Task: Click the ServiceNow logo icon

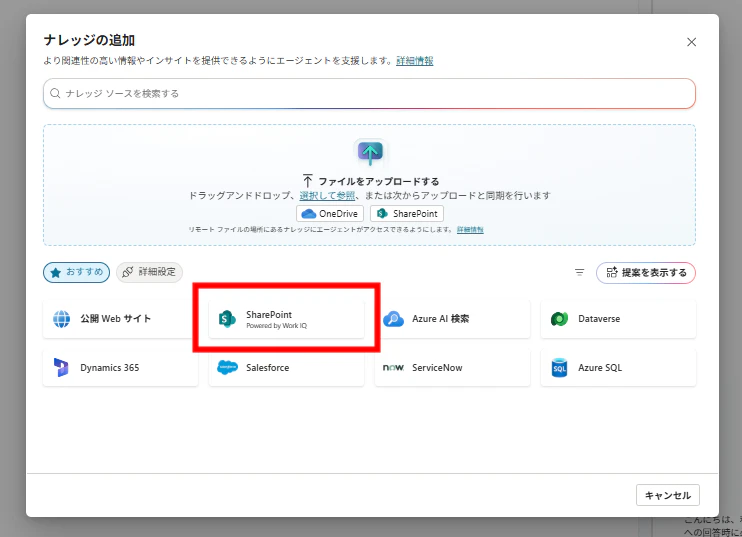Action: coord(393,368)
